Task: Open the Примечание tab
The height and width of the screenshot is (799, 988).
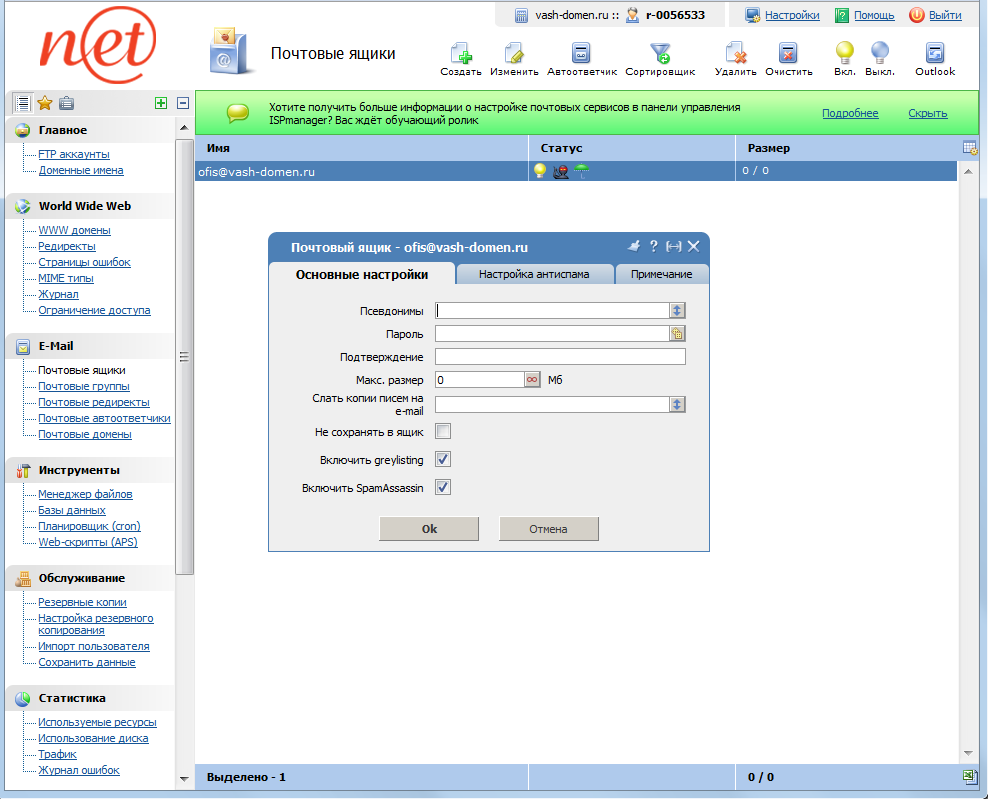Action: point(660,272)
